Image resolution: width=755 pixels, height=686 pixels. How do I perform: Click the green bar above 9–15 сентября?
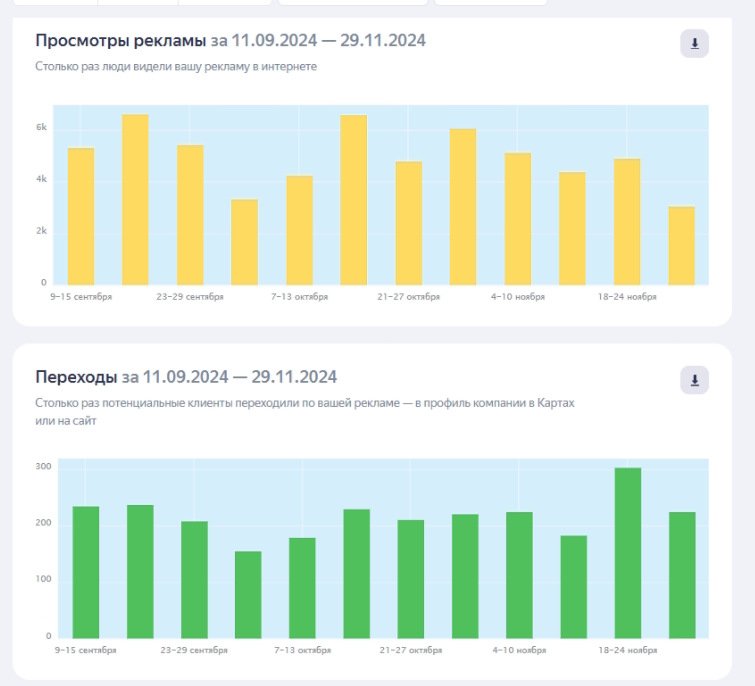click(x=86, y=572)
